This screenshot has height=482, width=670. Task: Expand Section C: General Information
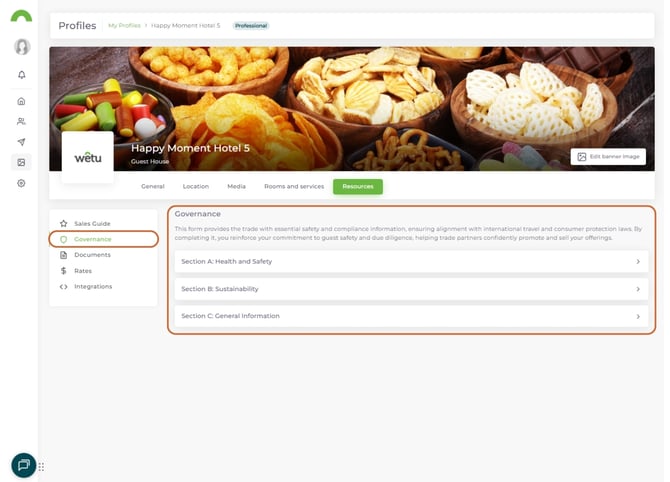pyautogui.click(x=411, y=316)
